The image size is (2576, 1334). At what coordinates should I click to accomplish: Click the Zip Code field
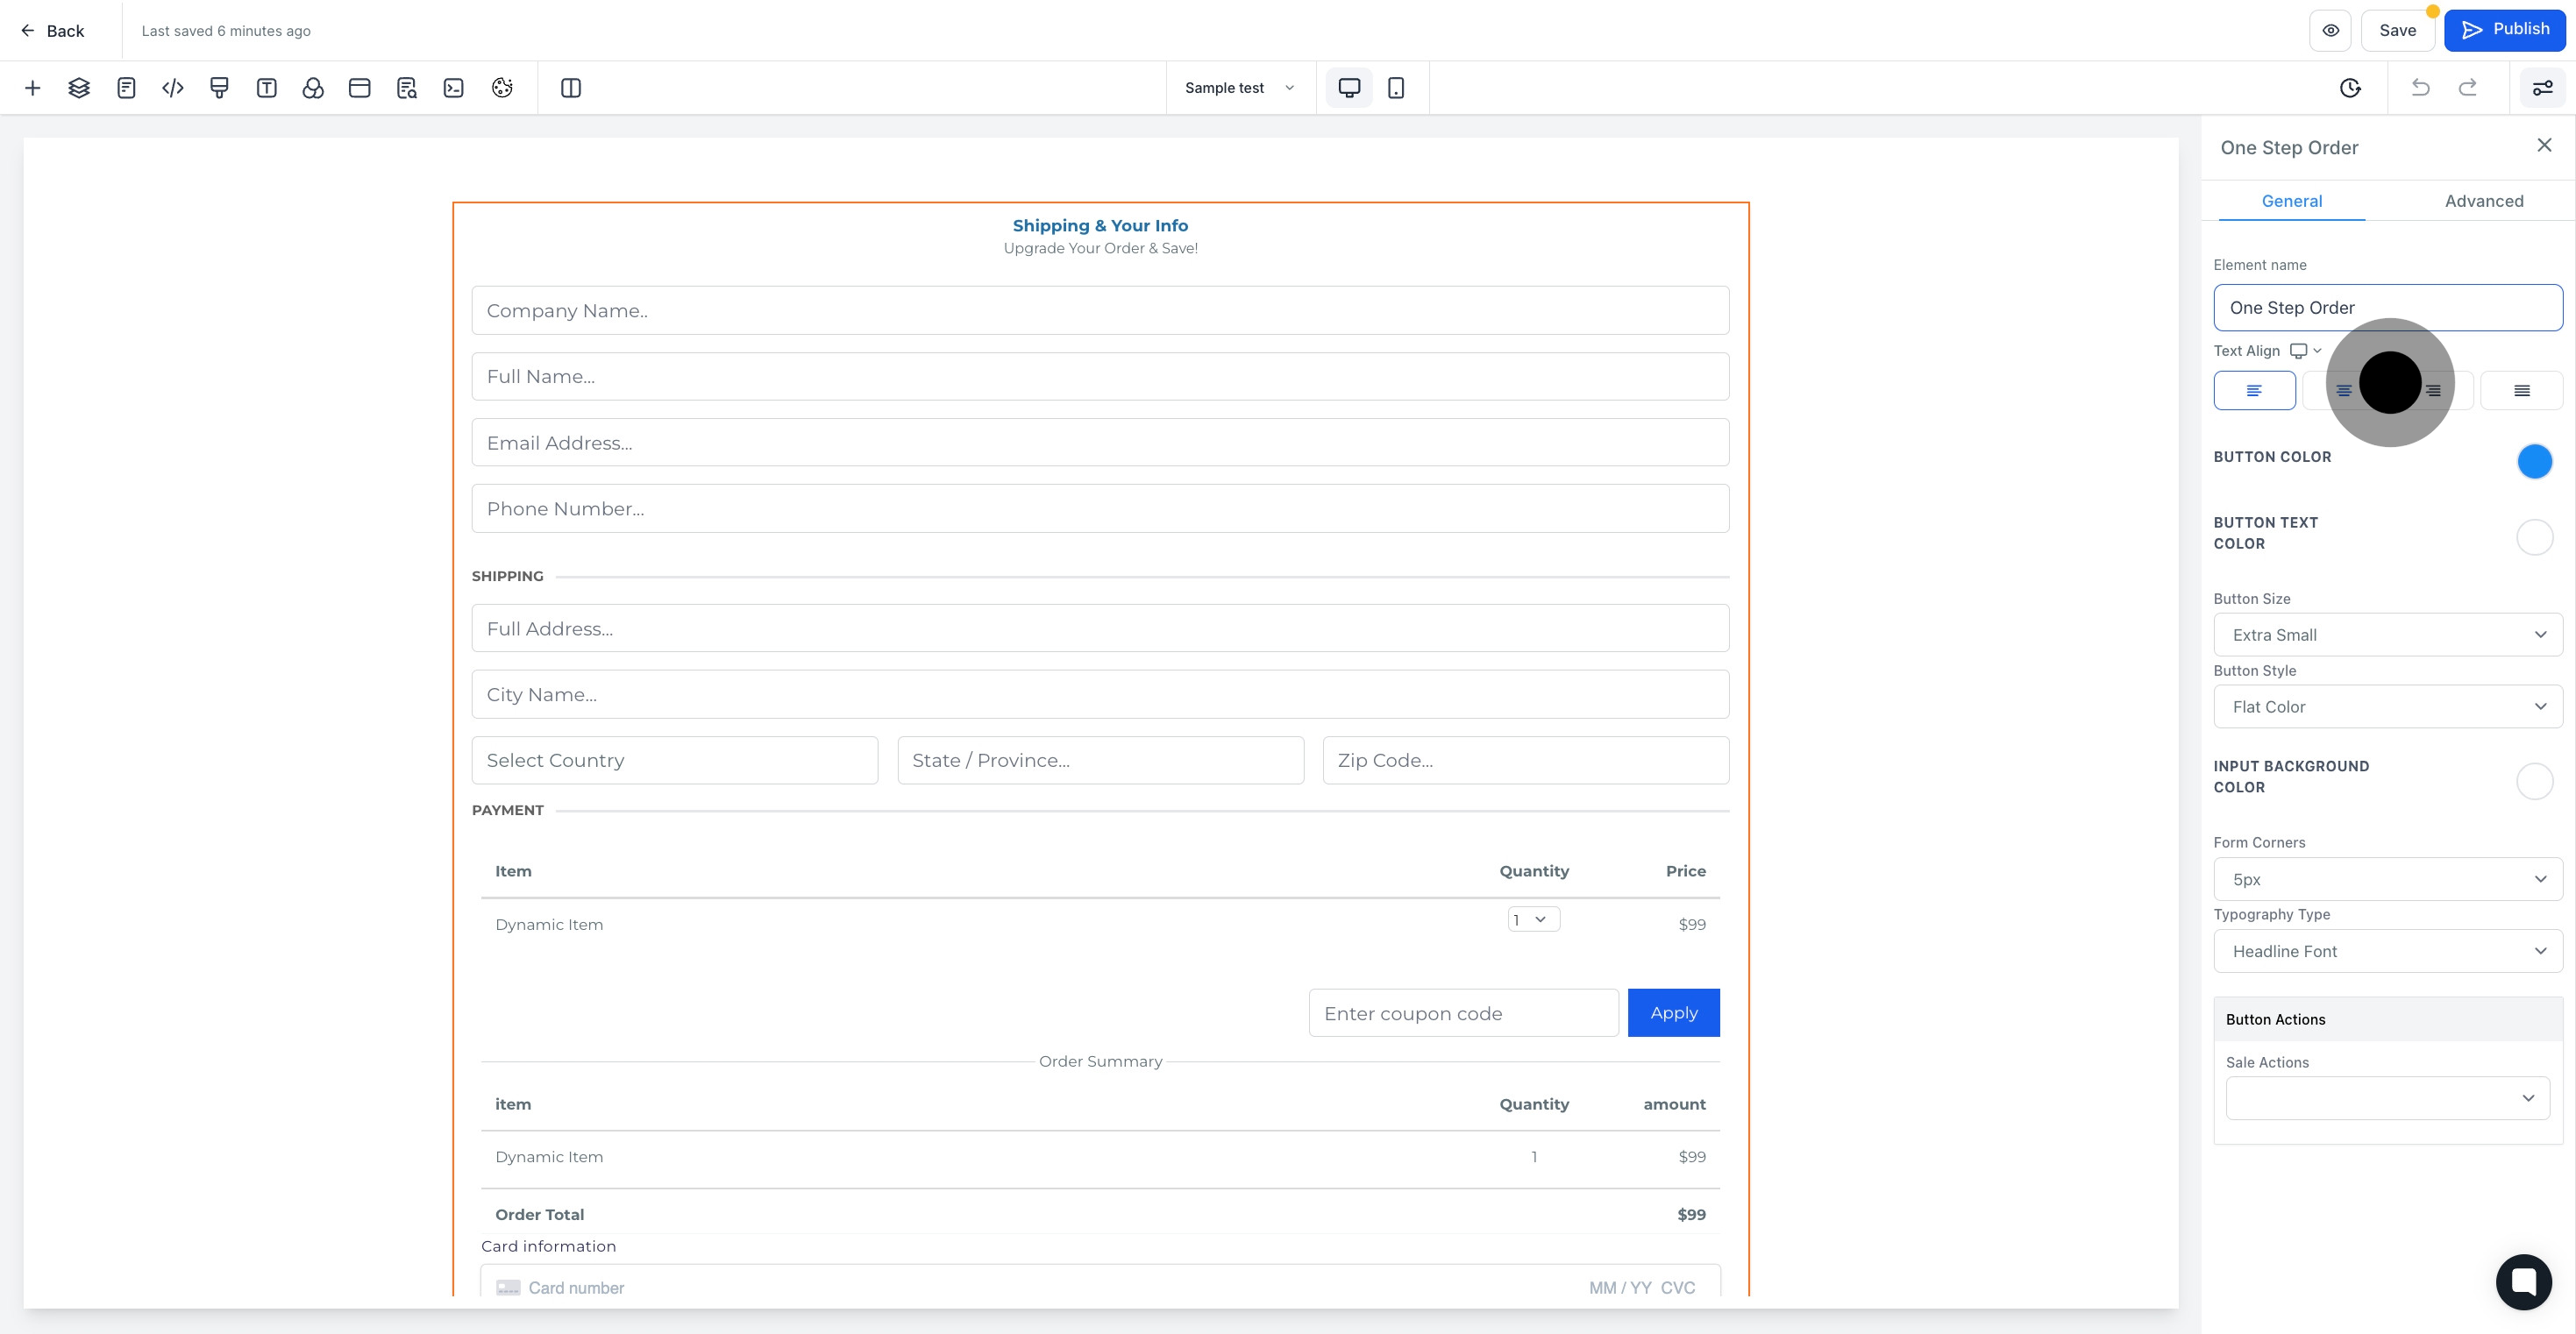click(x=1526, y=761)
